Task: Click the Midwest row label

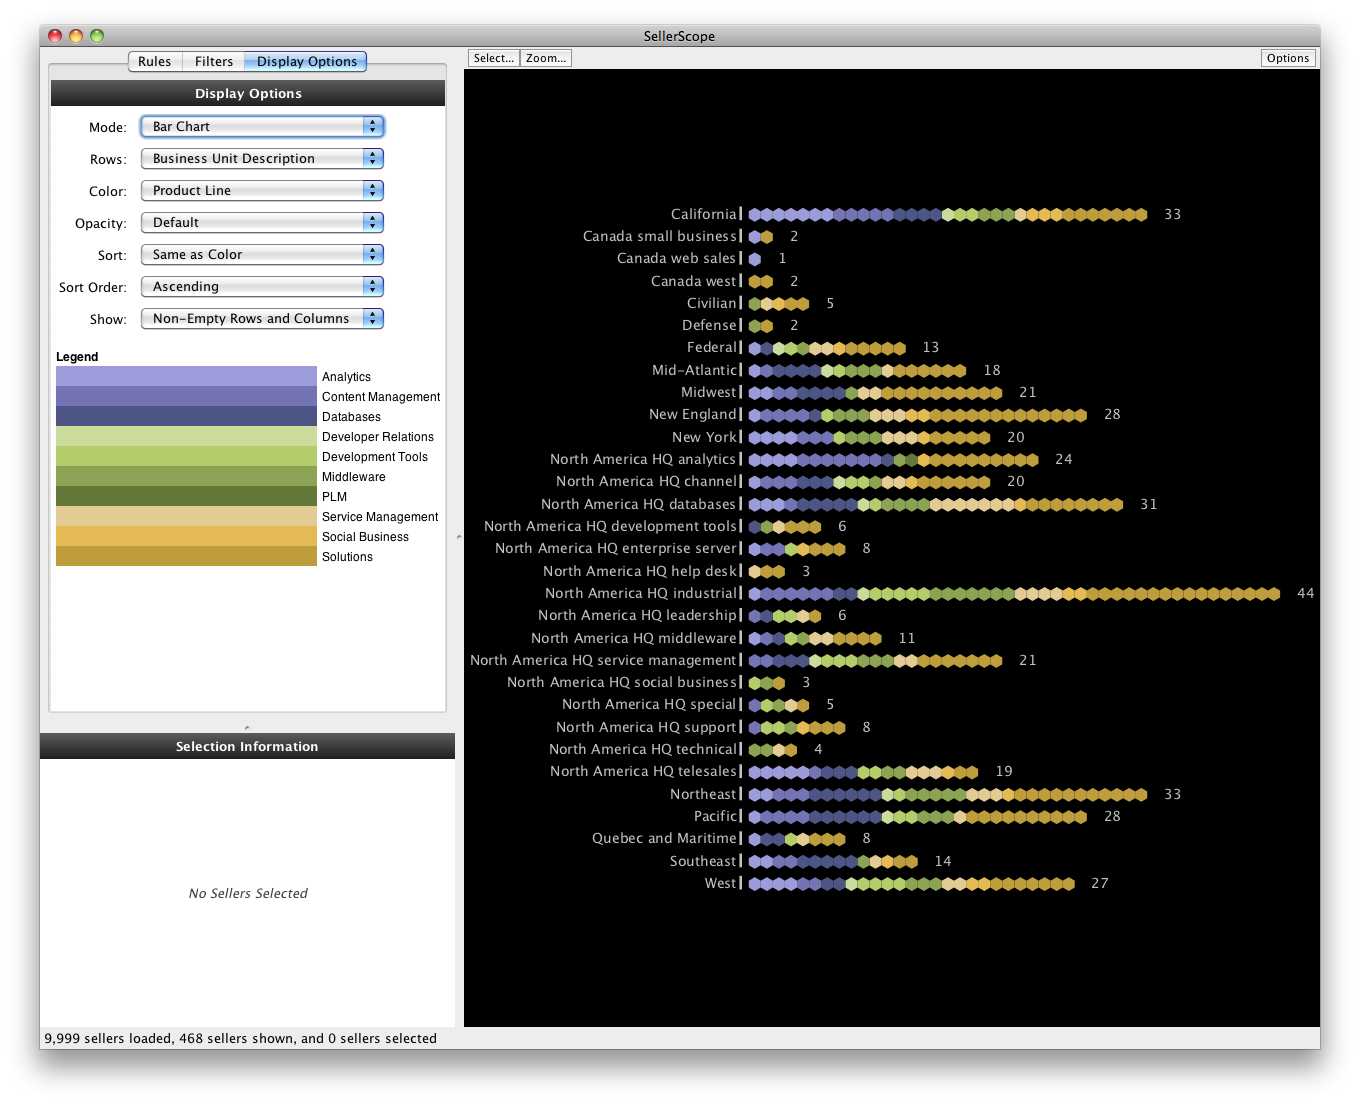Action: click(x=709, y=392)
